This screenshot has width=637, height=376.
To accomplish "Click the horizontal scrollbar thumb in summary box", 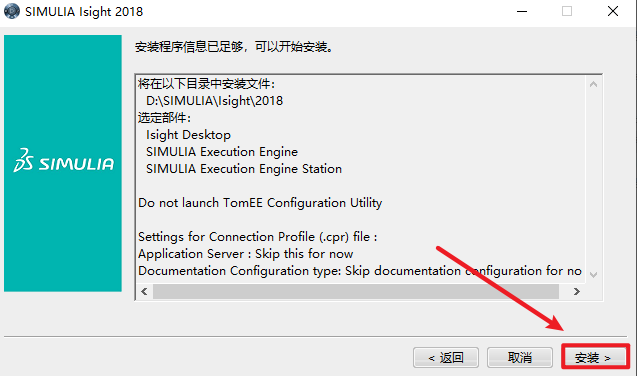I will [356, 291].
